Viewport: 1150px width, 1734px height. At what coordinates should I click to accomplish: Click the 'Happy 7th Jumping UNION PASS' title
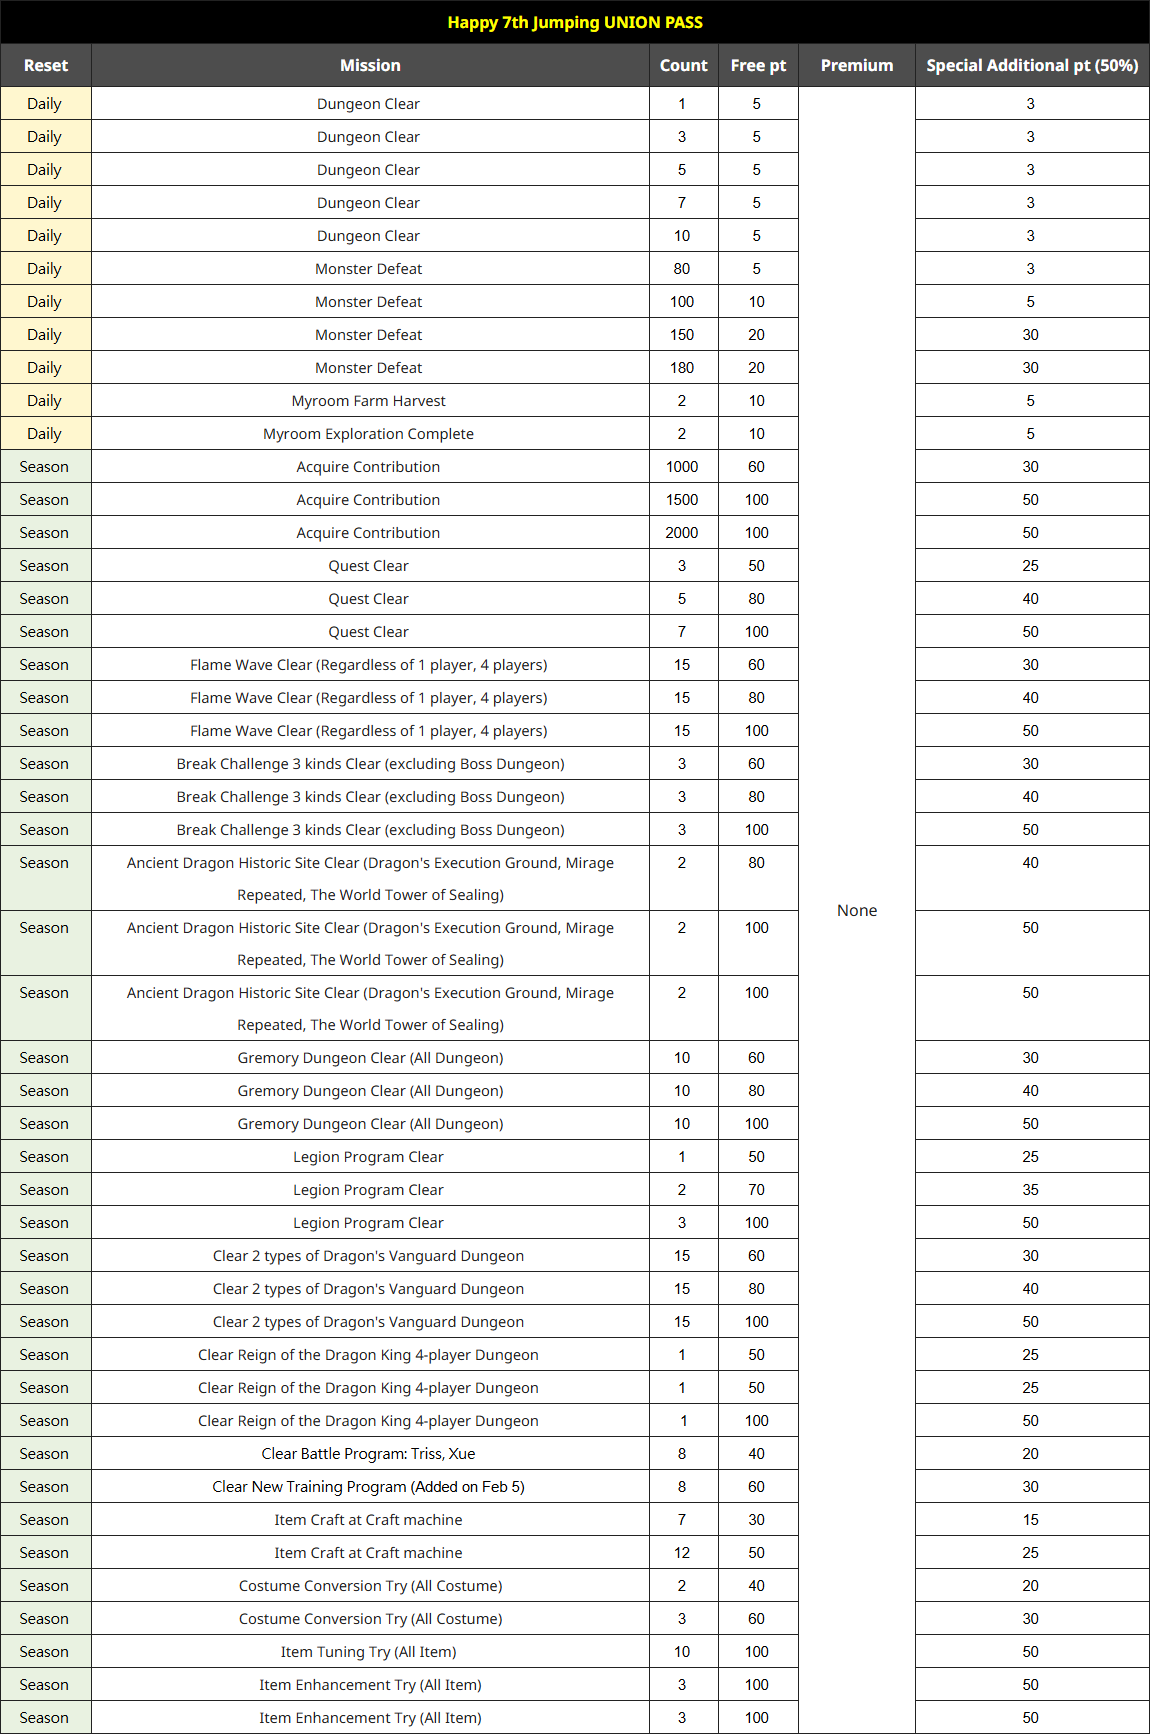click(x=575, y=22)
